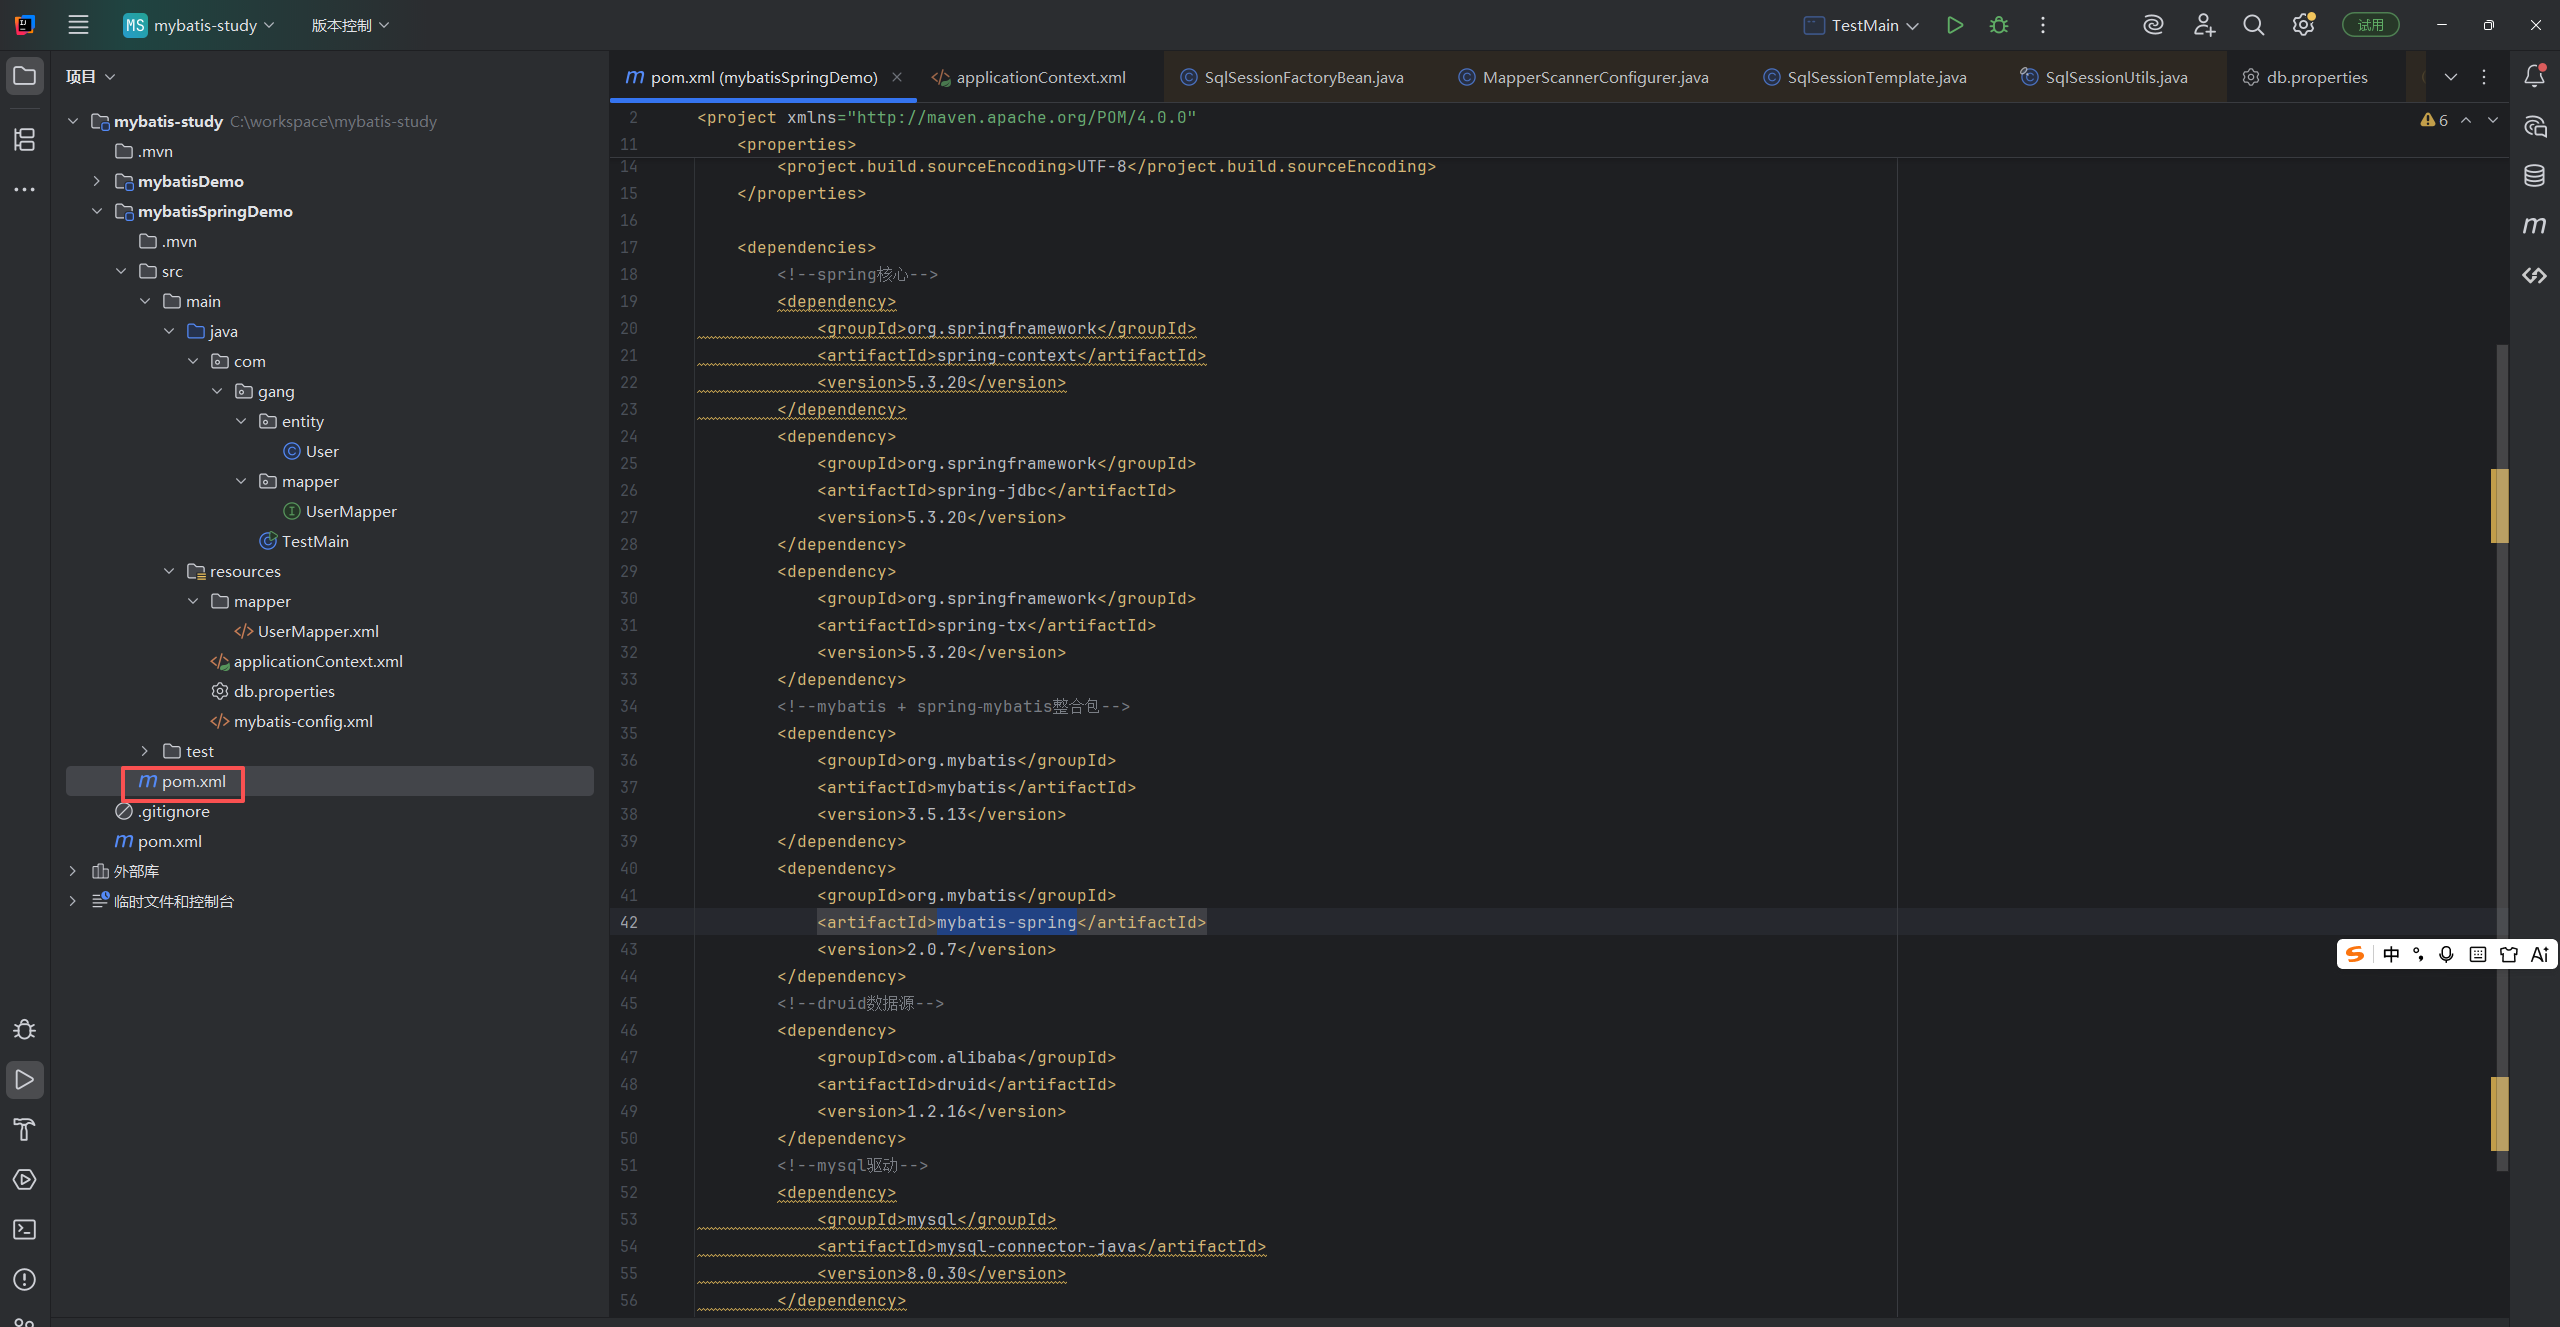This screenshot has width=2560, height=1327.
Task: Debug TestMain with bug icon
Action: [x=1998, y=25]
